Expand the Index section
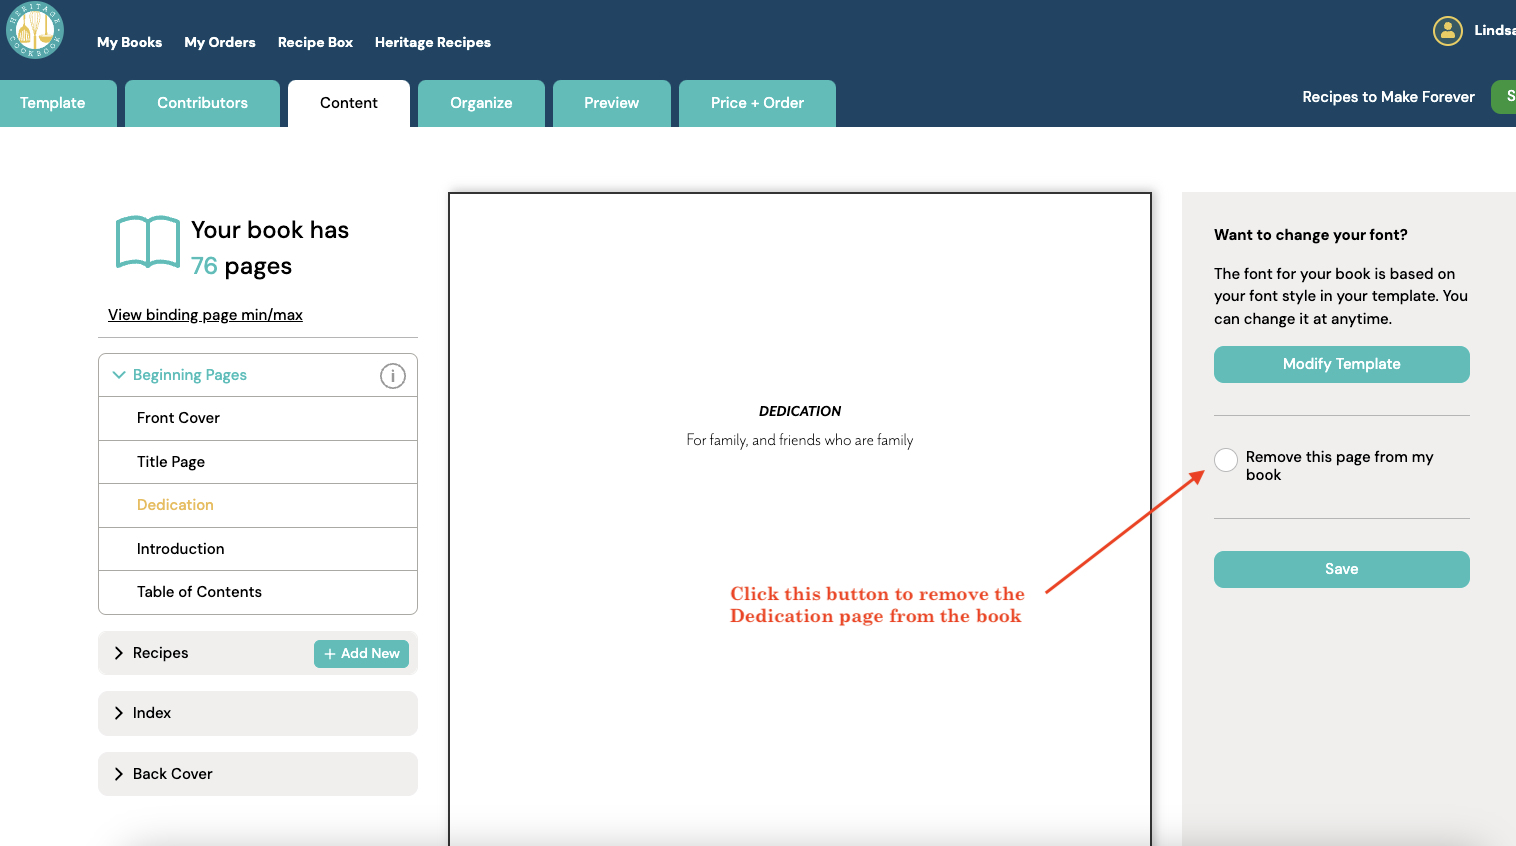This screenshot has height=846, width=1516. coord(119,713)
